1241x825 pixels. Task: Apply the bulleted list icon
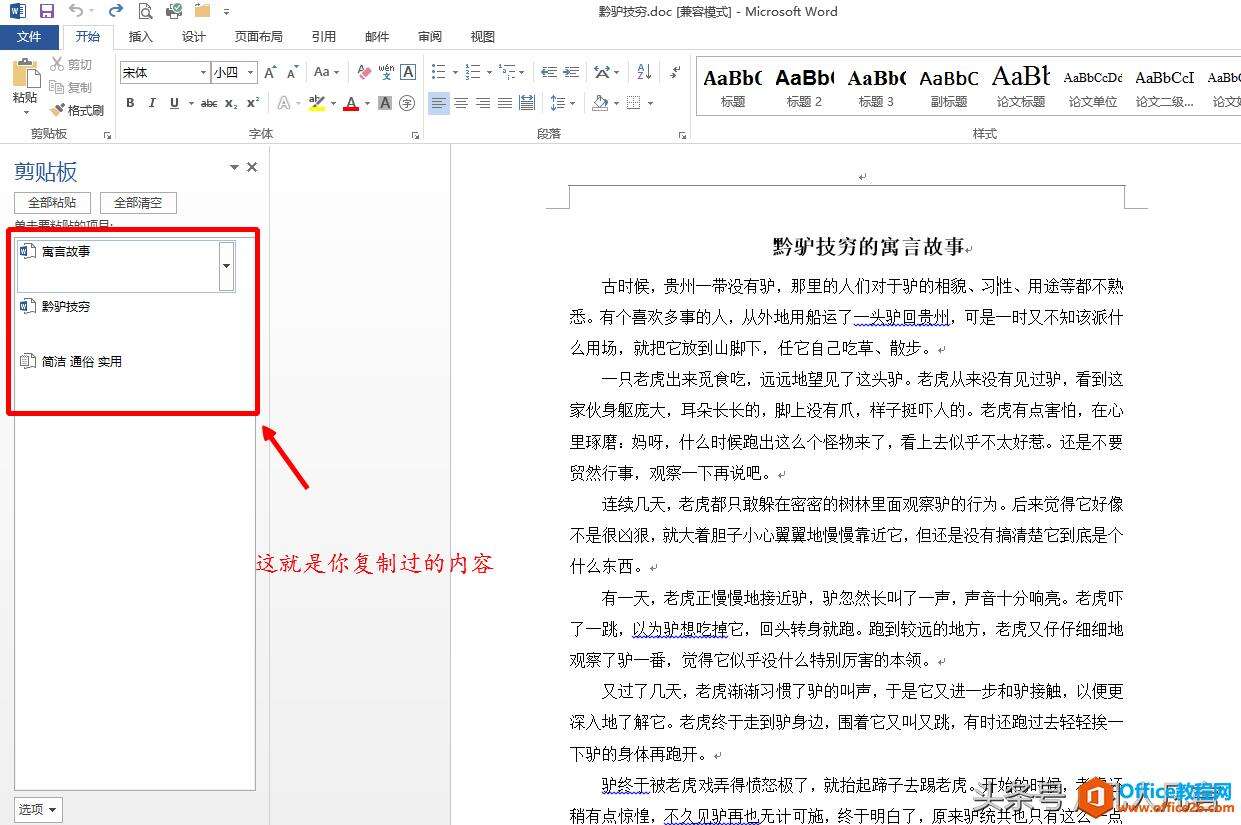[438, 72]
